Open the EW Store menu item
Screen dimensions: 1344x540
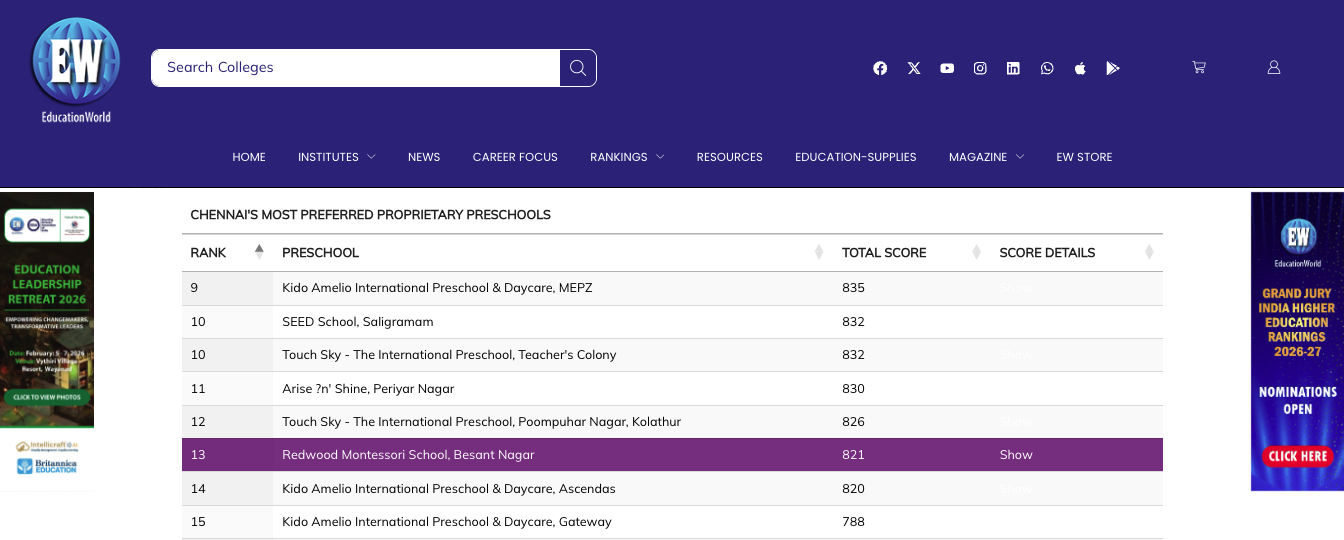pyautogui.click(x=1084, y=157)
